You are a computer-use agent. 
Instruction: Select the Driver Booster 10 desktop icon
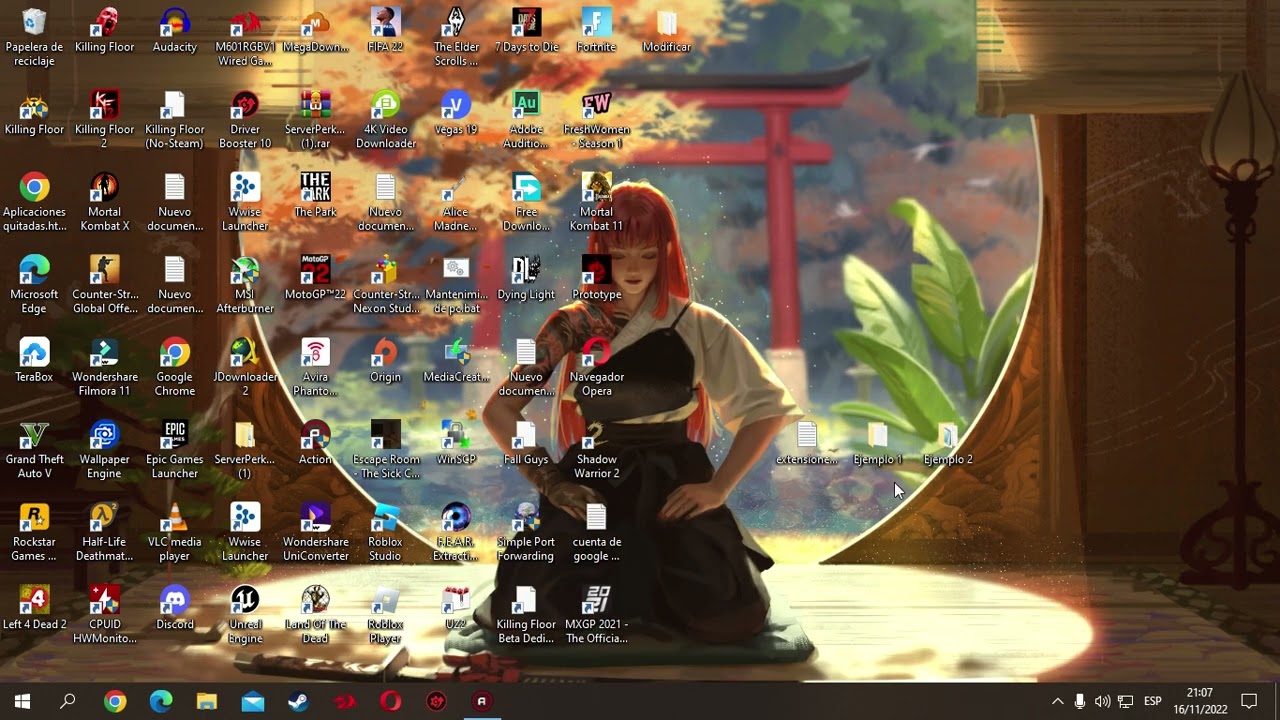(245, 120)
